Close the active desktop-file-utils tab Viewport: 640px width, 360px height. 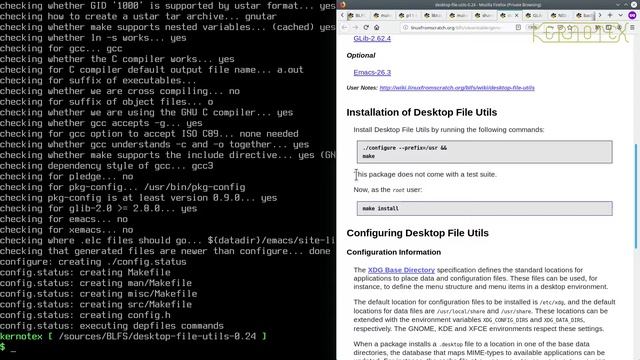point(516,16)
